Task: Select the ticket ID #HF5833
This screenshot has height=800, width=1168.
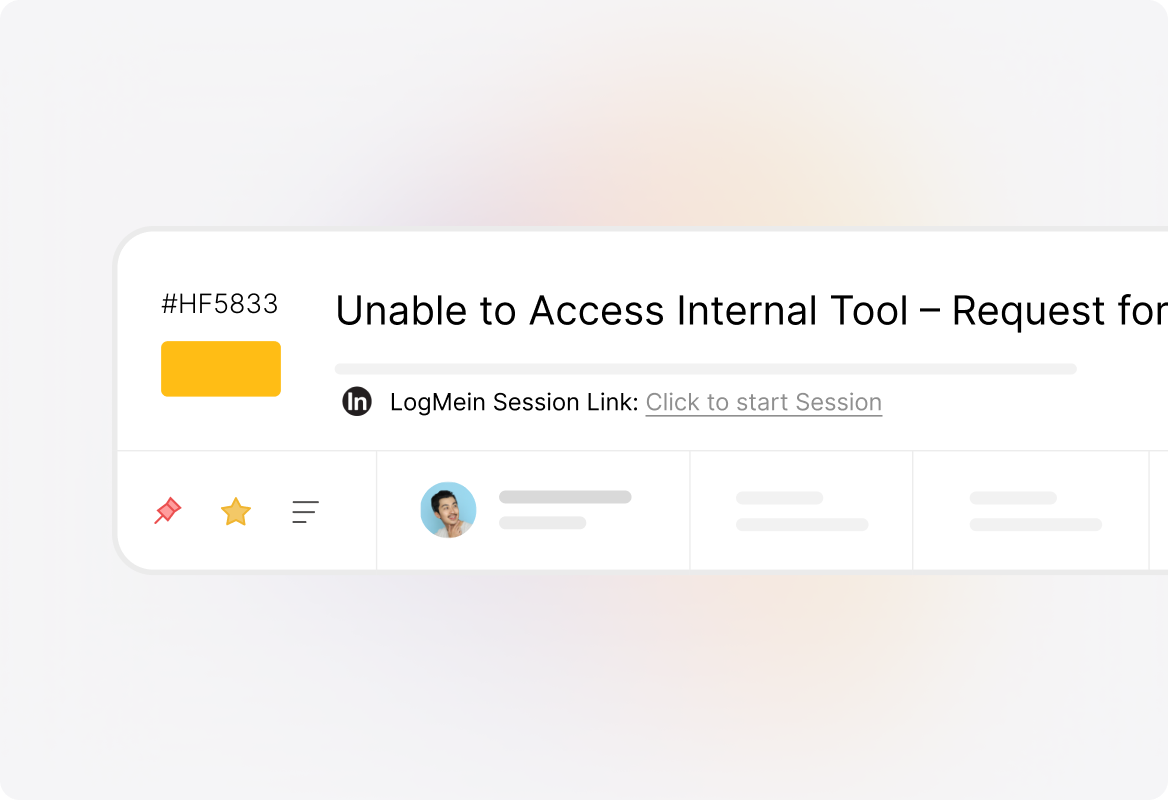Action: [x=220, y=304]
